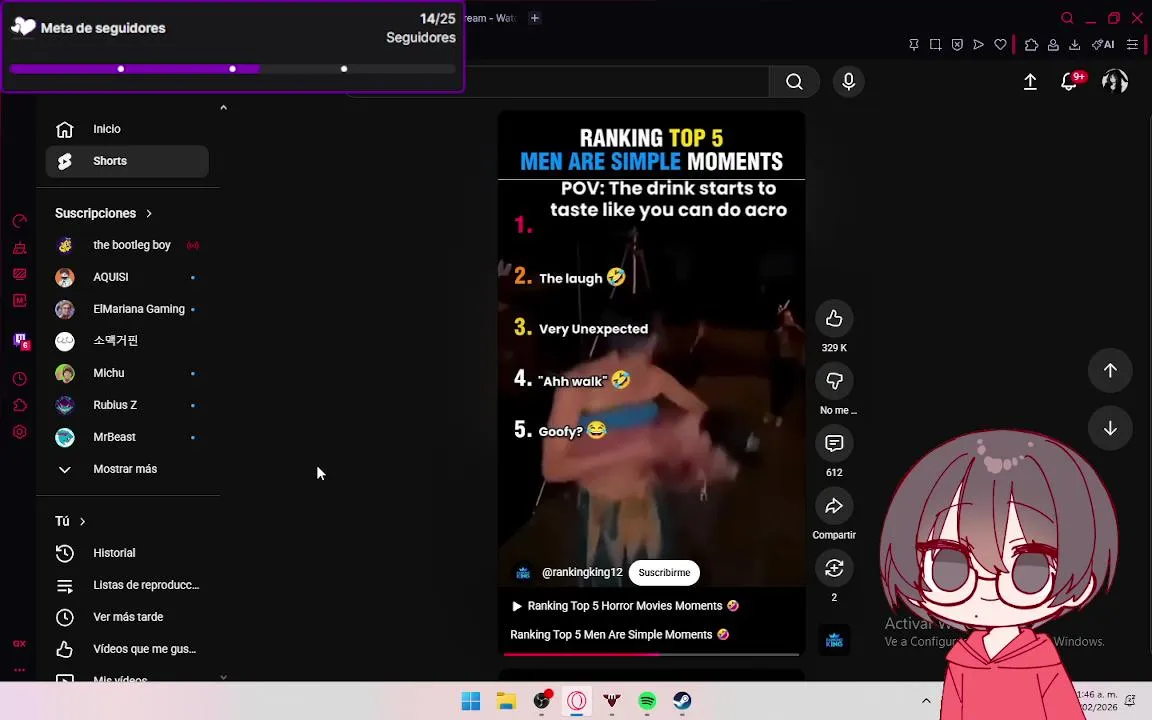This screenshot has height=720, width=1152.
Task: Open File Explorer from taskbar
Action: pyautogui.click(x=506, y=701)
